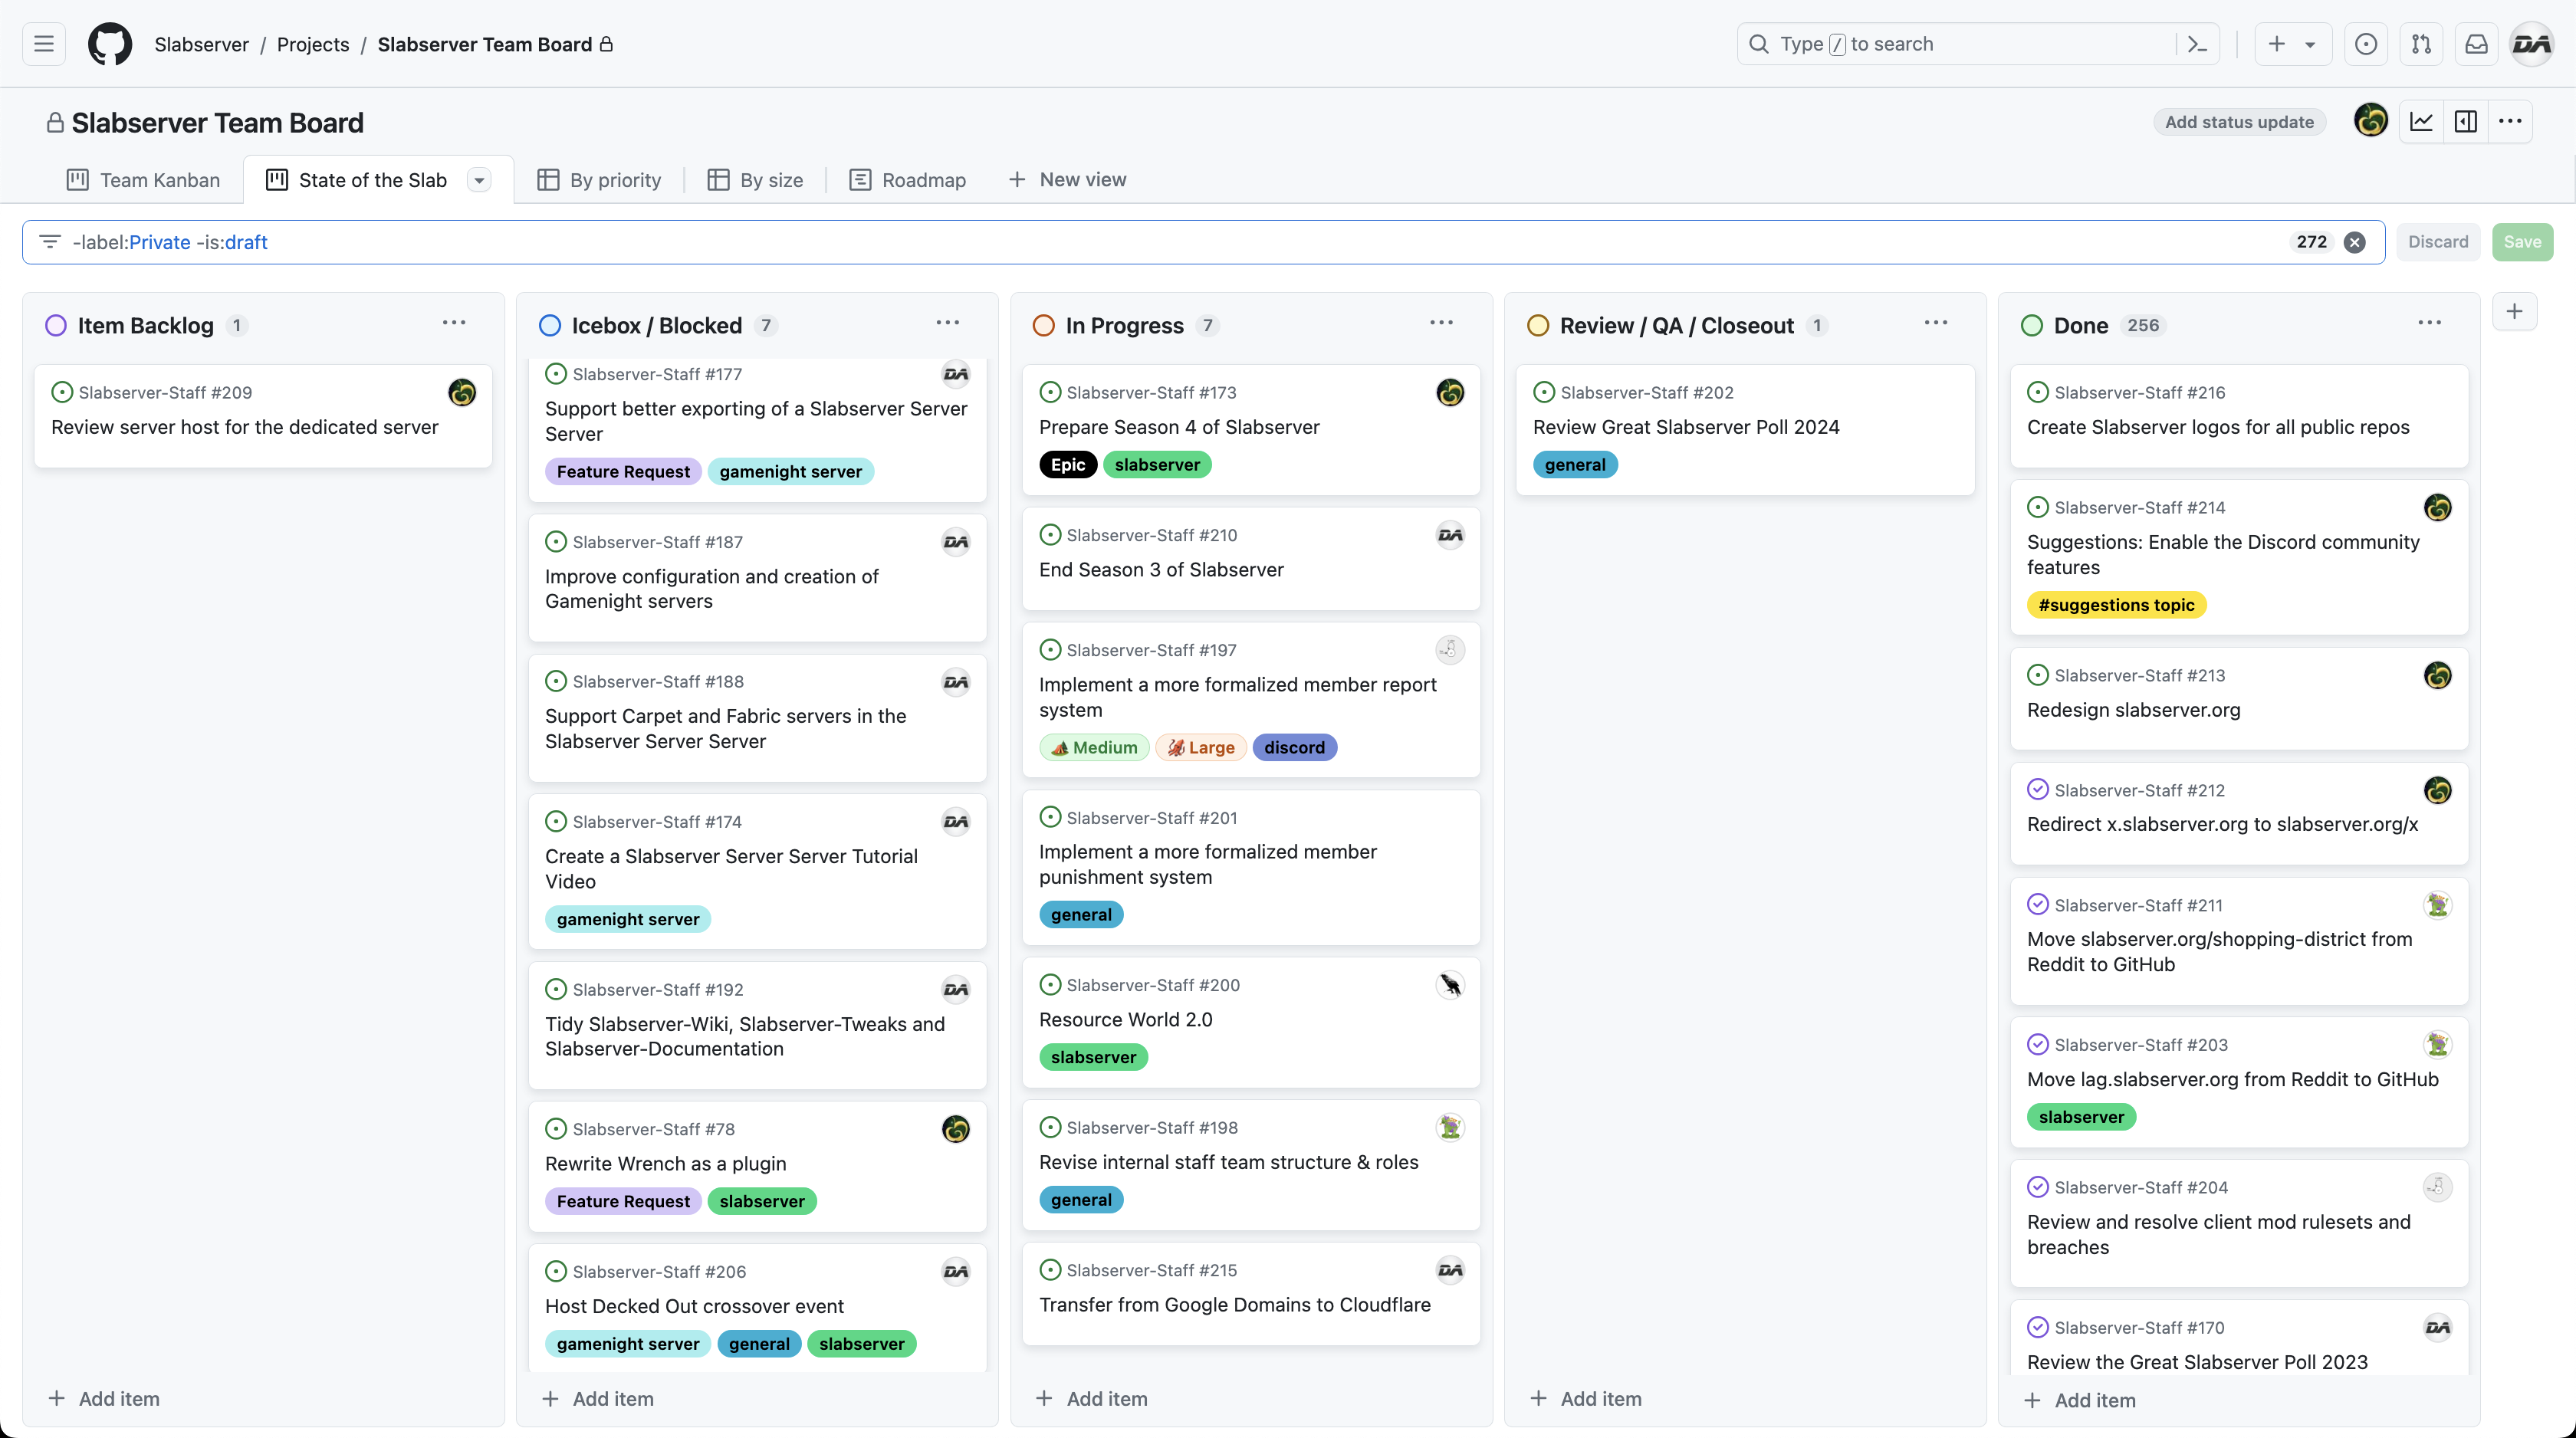Click the yellow #suggestions topic label
Image resolution: width=2576 pixels, height=1438 pixels.
[2116, 605]
